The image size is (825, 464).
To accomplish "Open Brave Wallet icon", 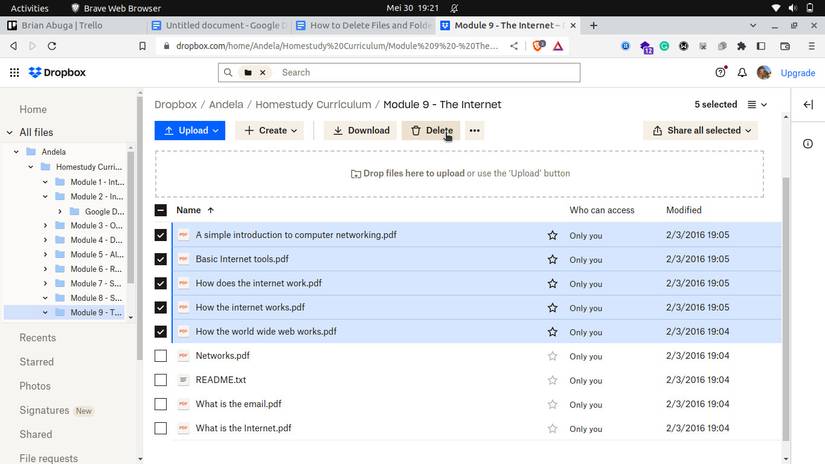I will click(785, 46).
